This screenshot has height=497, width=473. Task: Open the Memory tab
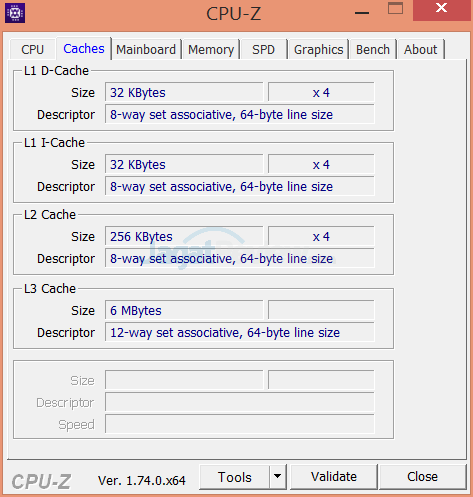point(211,50)
